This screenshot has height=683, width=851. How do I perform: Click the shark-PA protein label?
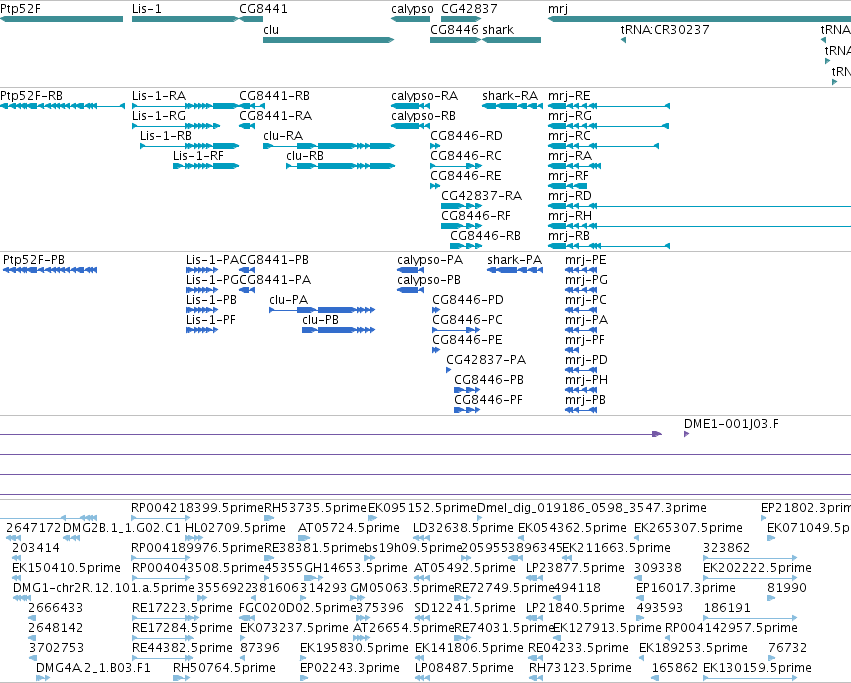(x=515, y=260)
